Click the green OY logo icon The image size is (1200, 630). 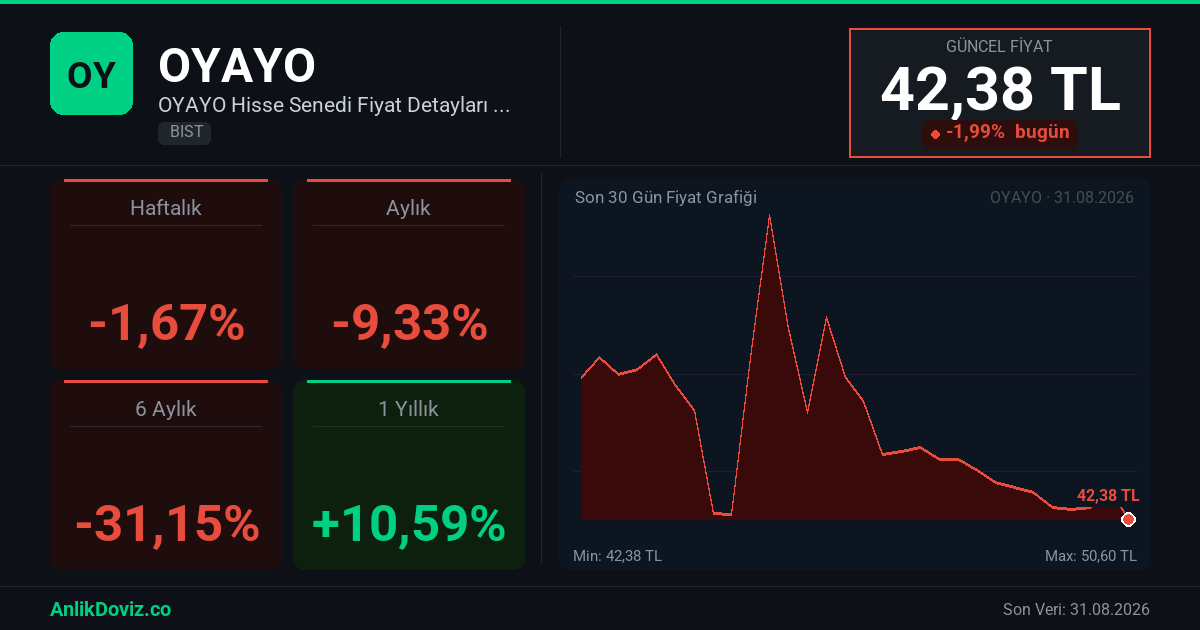click(x=91, y=73)
